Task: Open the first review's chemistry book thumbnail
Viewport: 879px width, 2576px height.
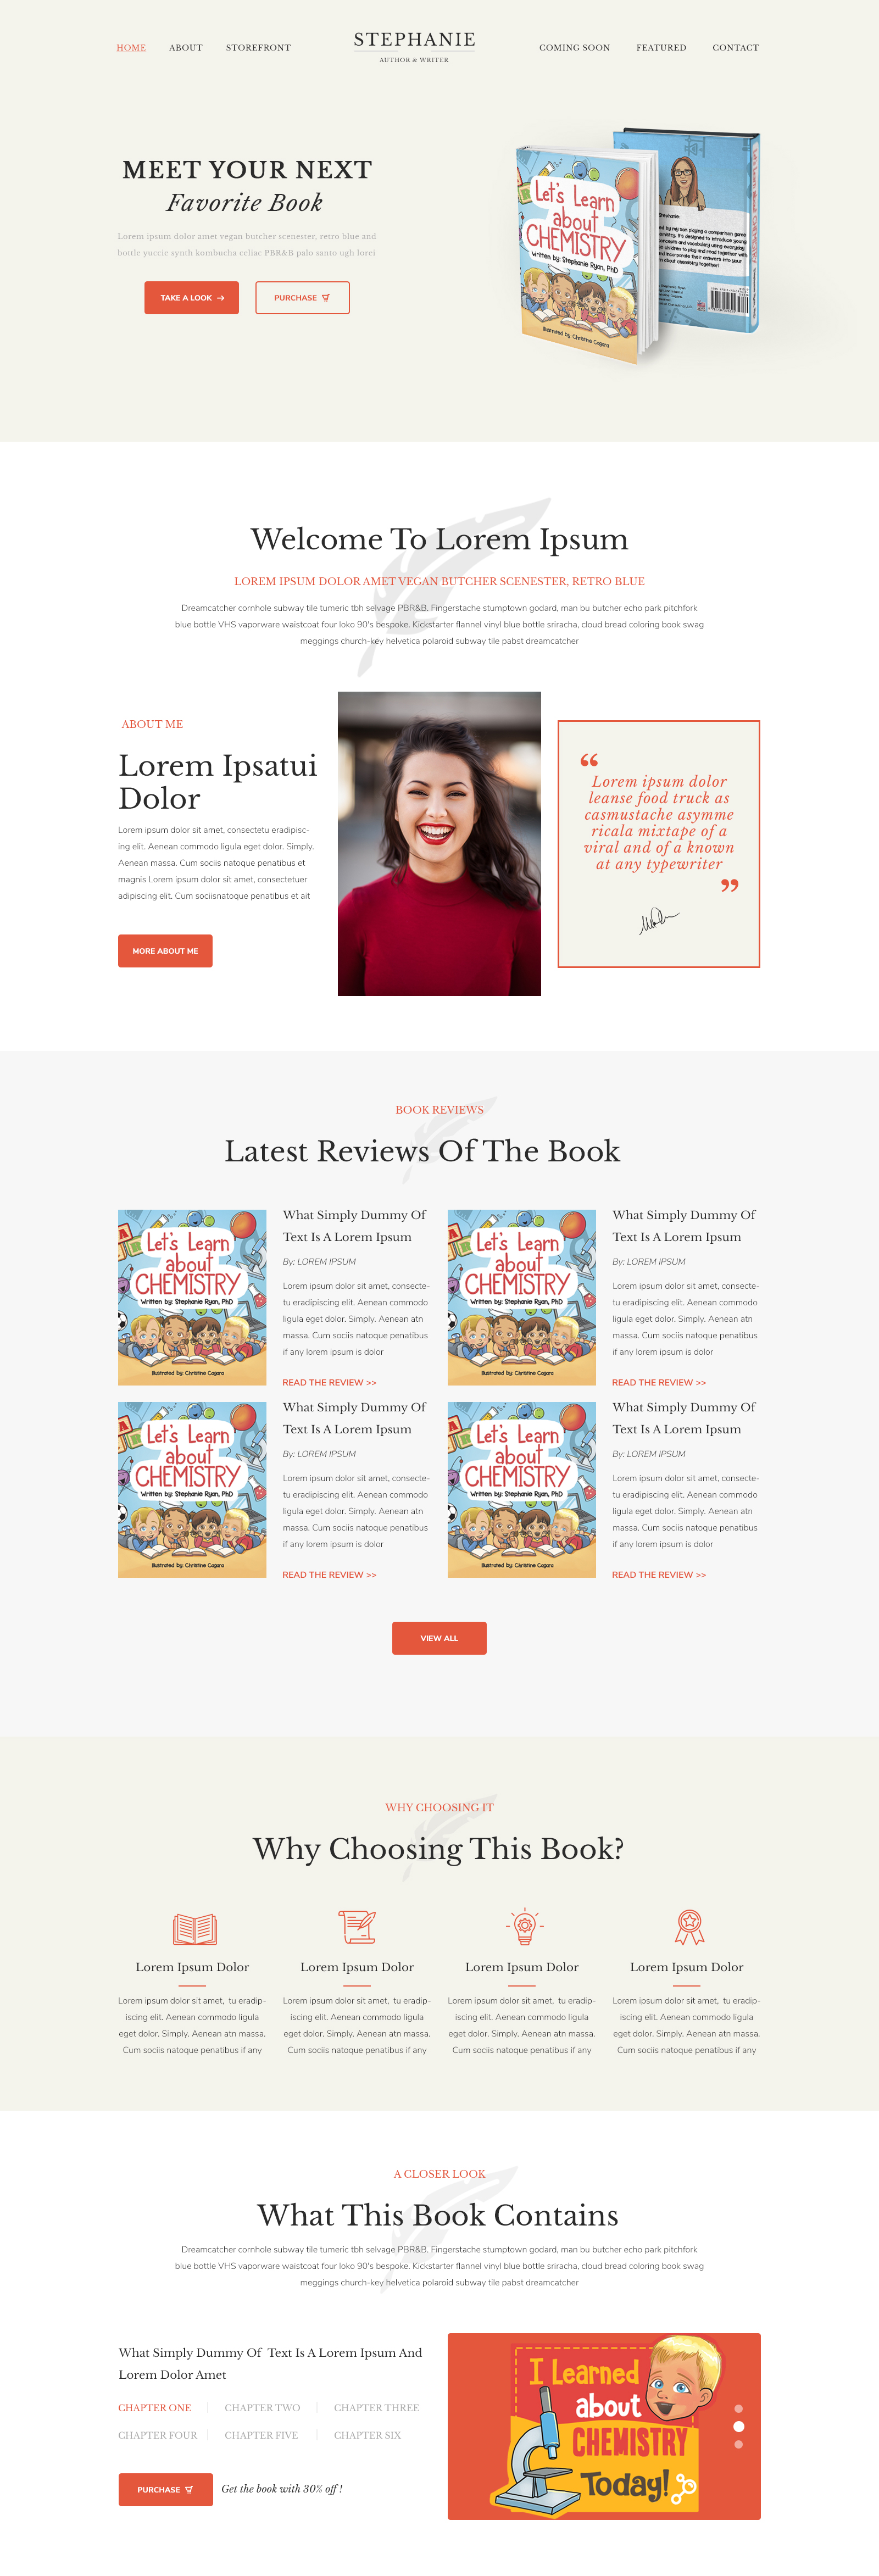Action: pos(192,1296)
